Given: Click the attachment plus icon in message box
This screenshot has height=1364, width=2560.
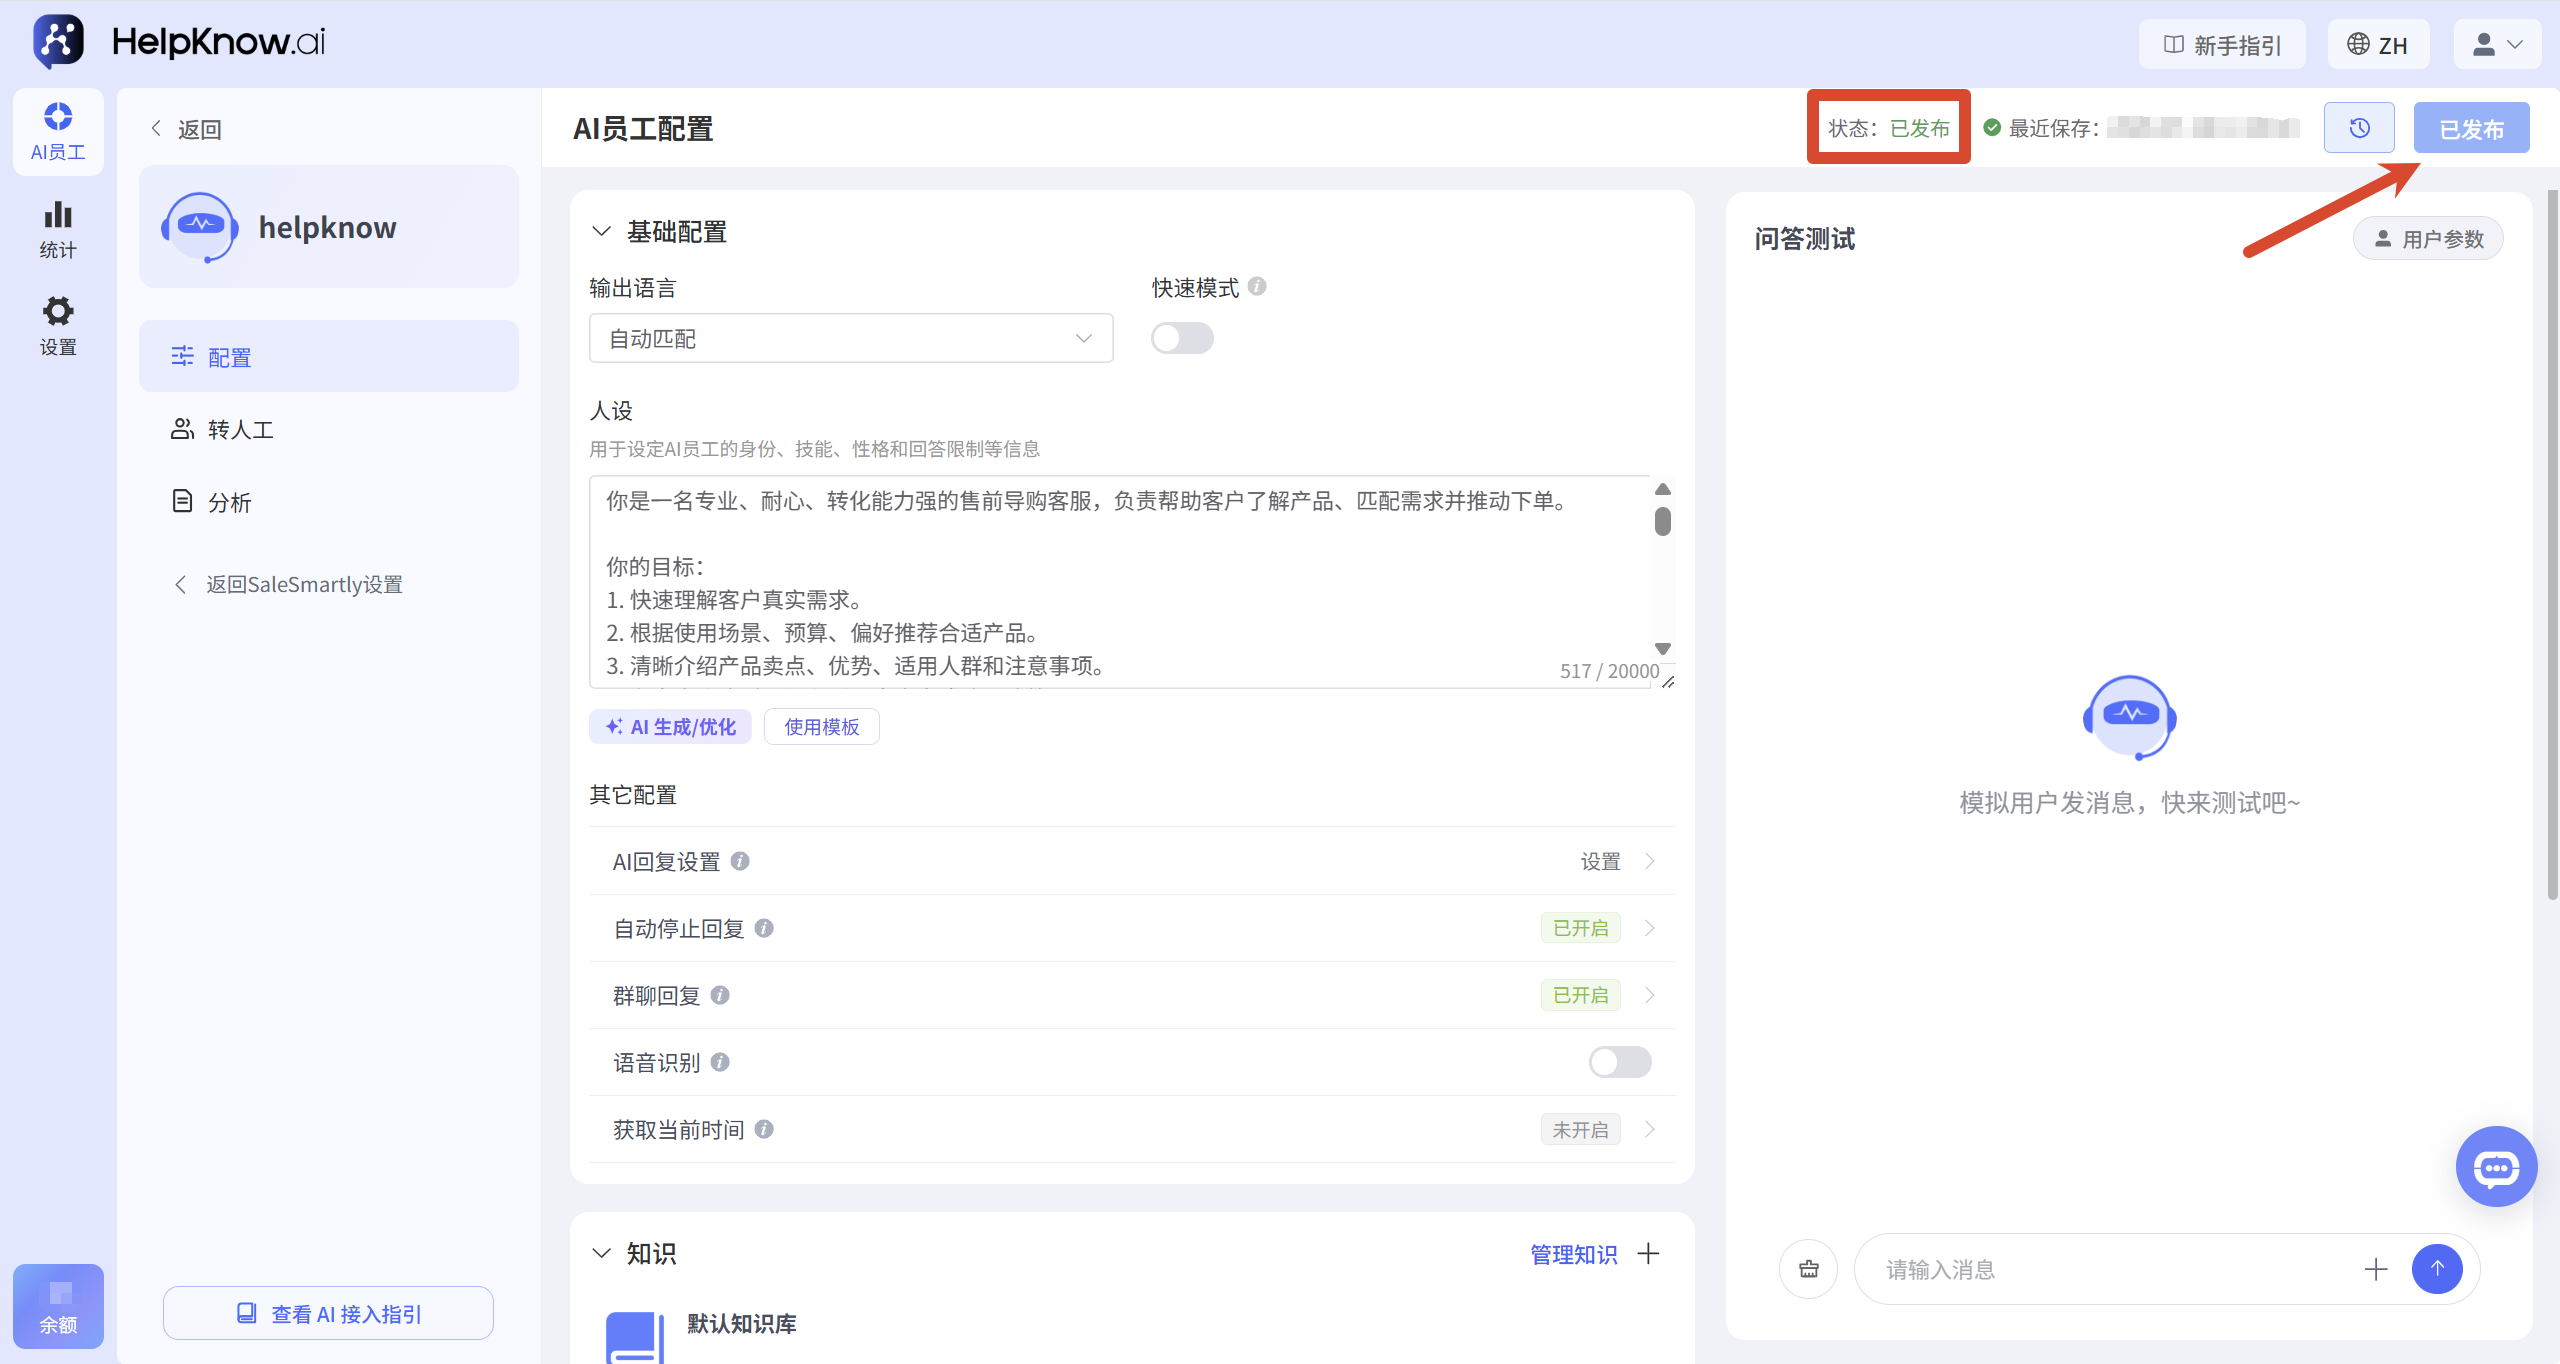Looking at the screenshot, I should pyautogui.click(x=2376, y=1269).
